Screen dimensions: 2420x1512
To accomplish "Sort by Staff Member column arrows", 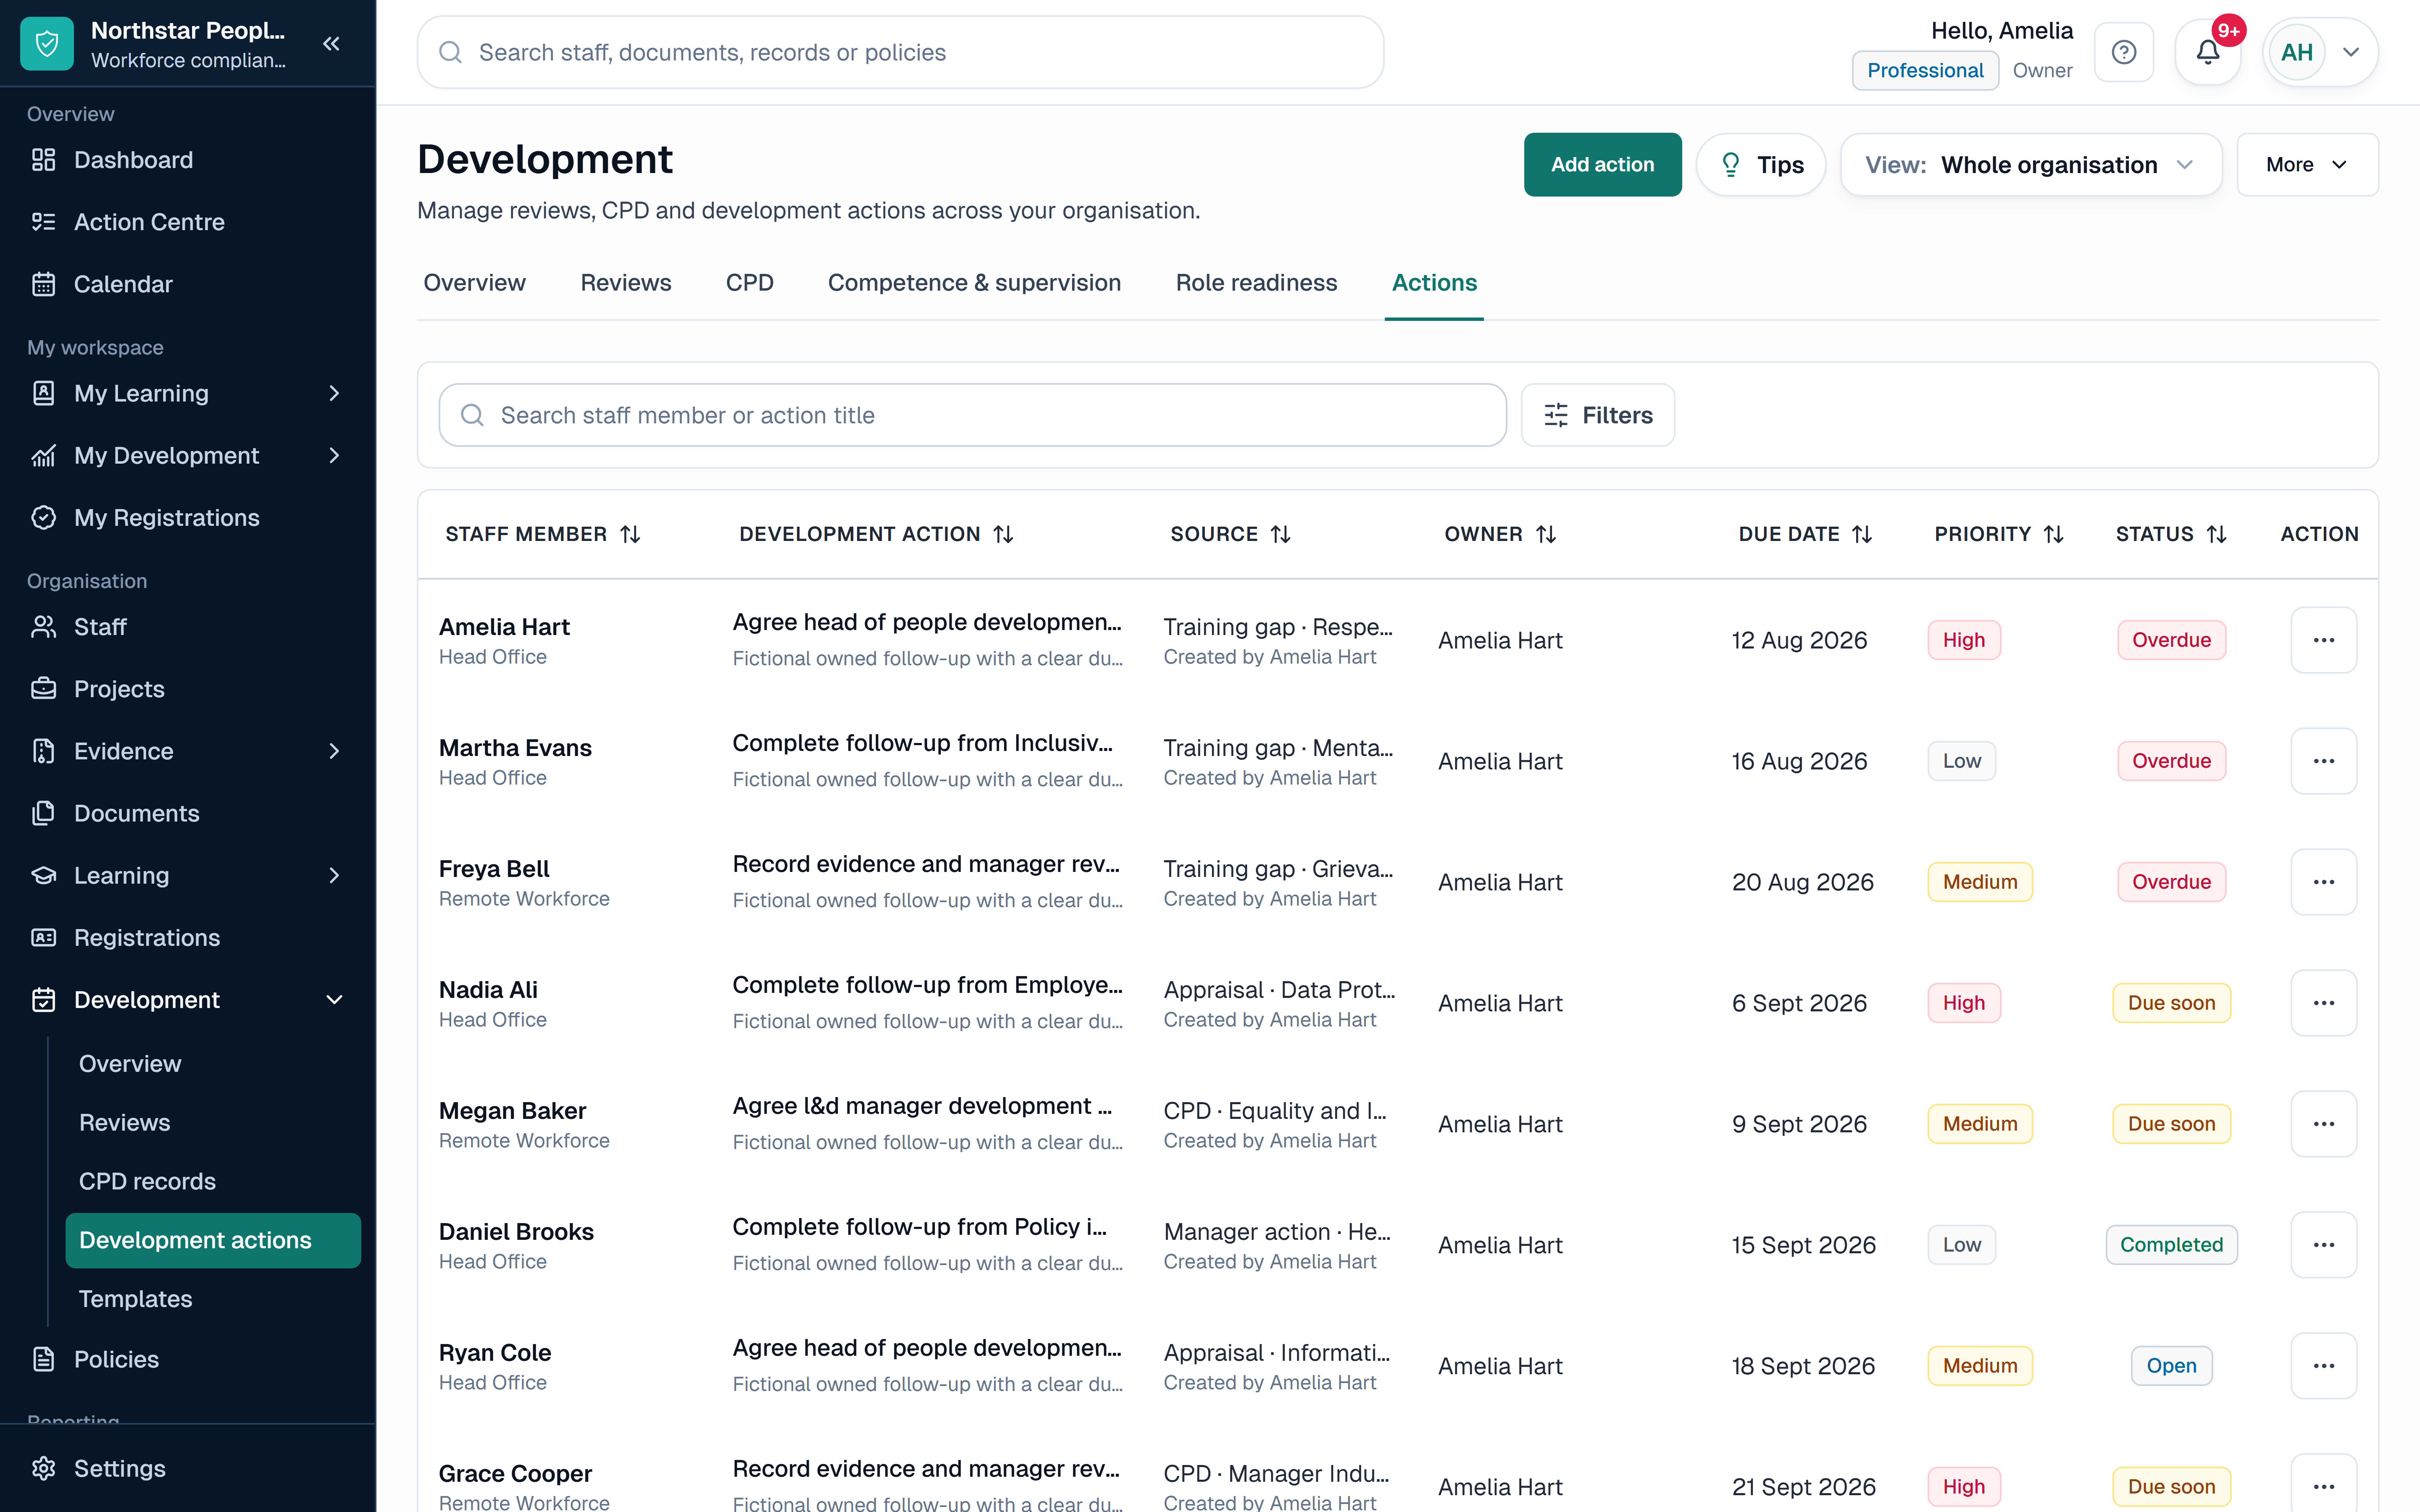I will click(630, 534).
